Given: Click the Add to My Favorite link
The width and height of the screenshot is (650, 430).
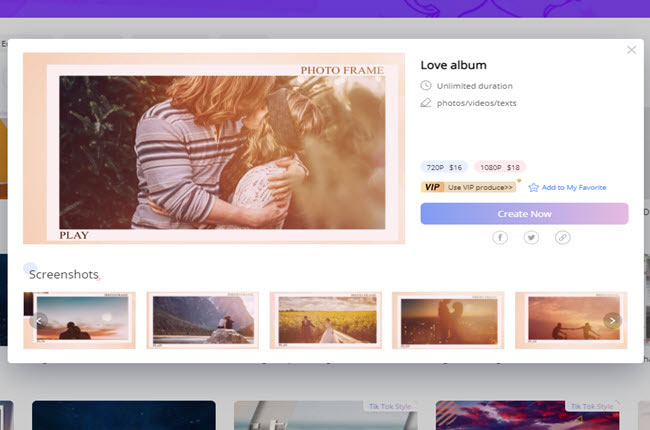Looking at the screenshot, I should [573, 187].
